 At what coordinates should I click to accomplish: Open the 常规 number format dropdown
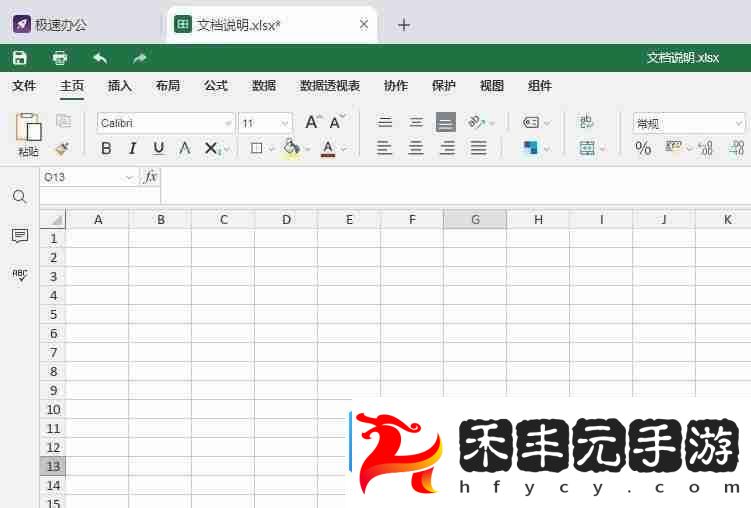point(738,124)
